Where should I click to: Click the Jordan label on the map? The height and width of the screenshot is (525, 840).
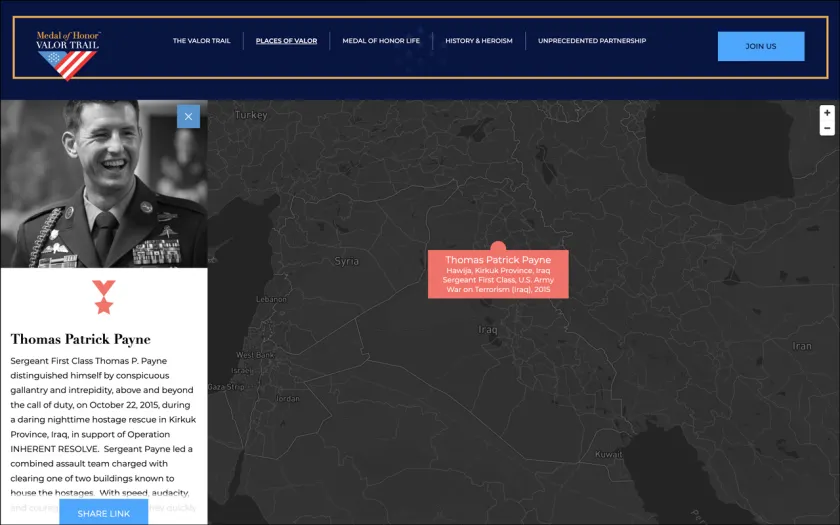(287, 399)
